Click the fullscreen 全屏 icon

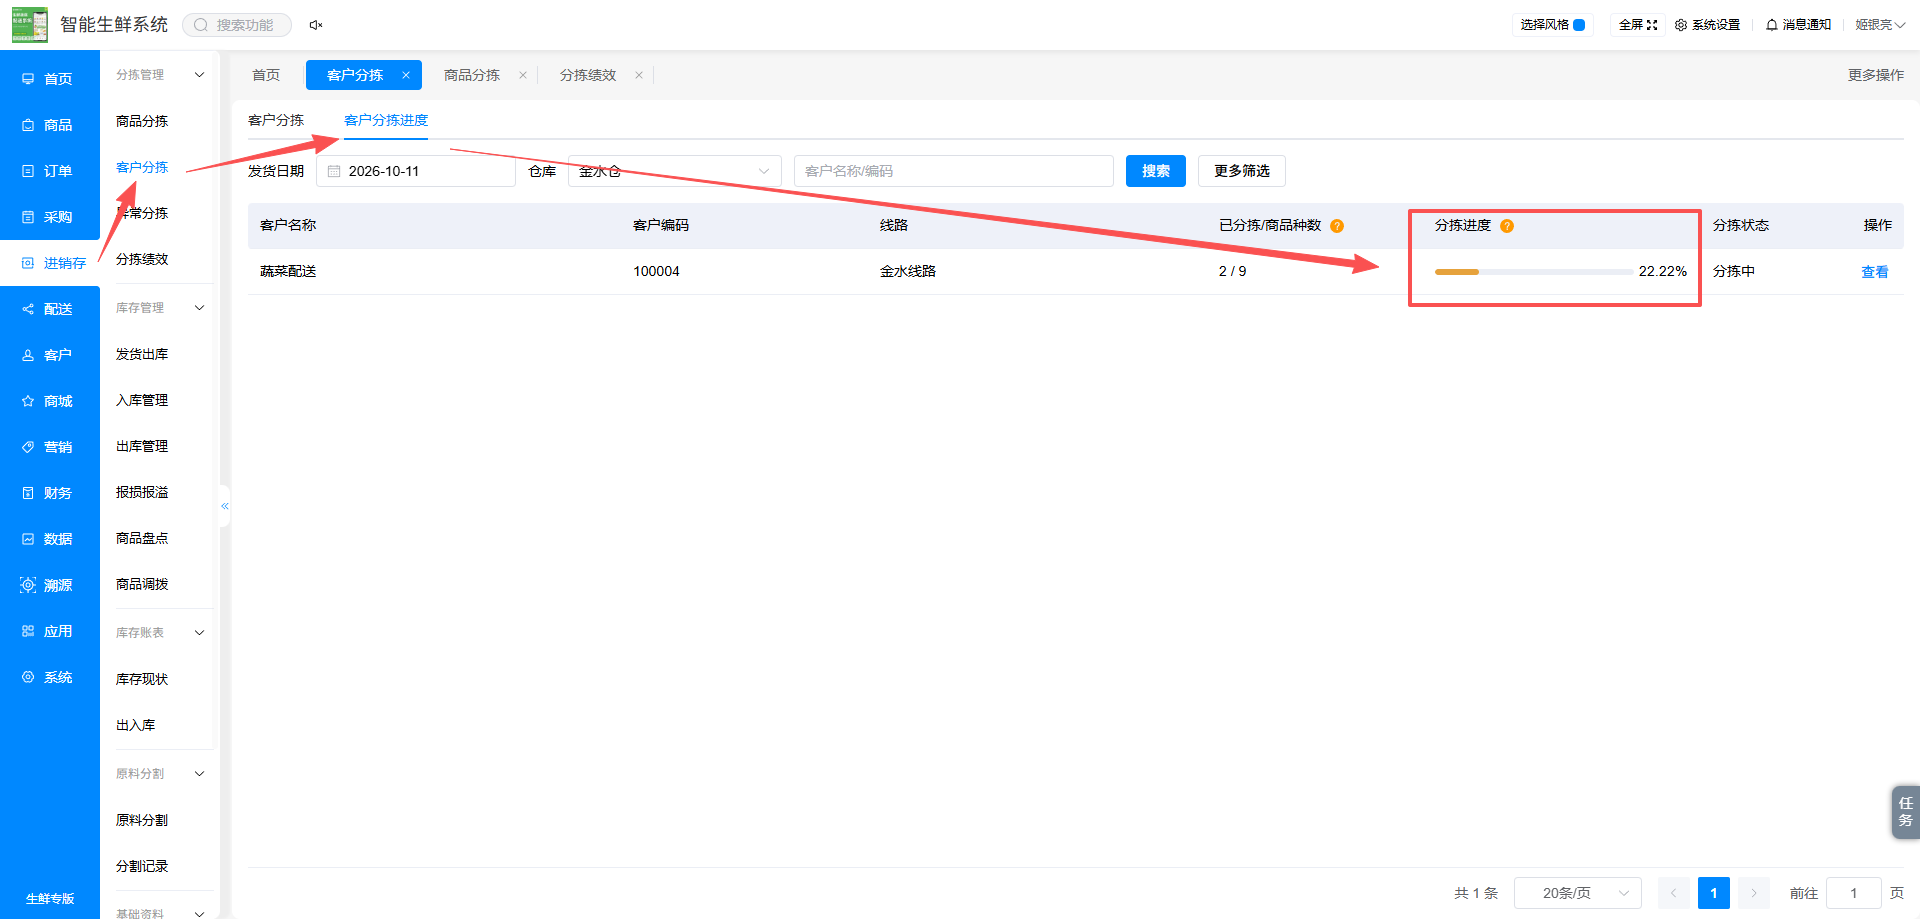tap(1651, 25)
